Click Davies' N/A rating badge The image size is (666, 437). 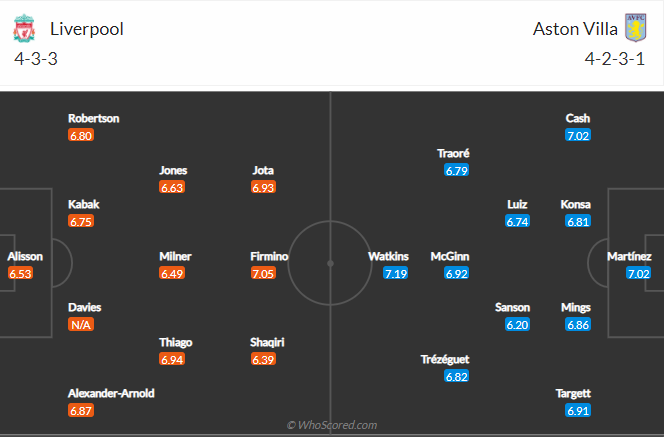click(x=81, y=324)
